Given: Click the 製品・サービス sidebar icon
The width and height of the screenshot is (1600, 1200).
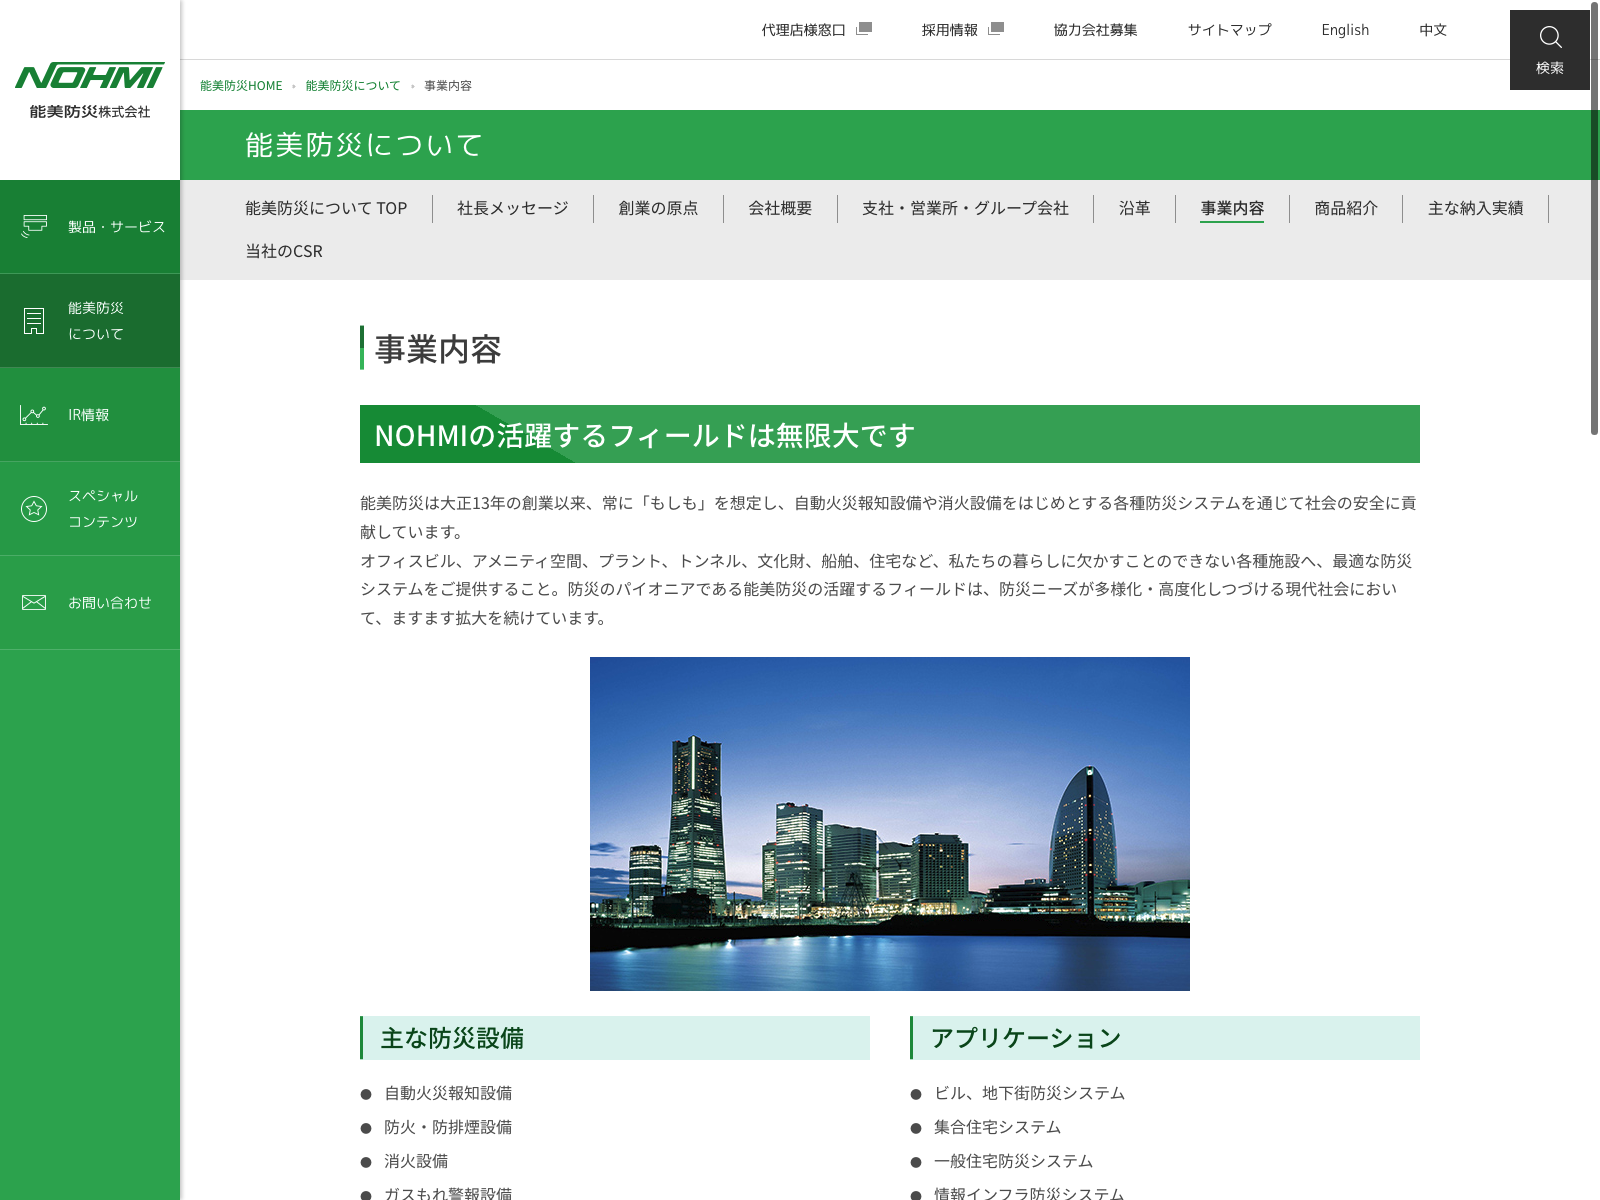Looking at the screenshot, I should 34,226.
